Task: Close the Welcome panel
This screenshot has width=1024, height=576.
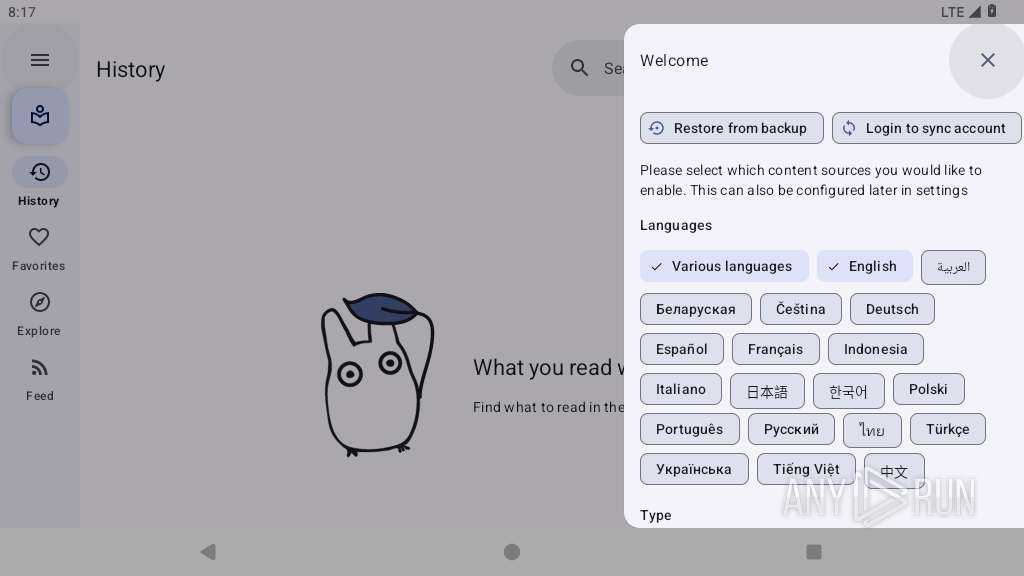Action: pyautogui.click(x=987, y=60)
